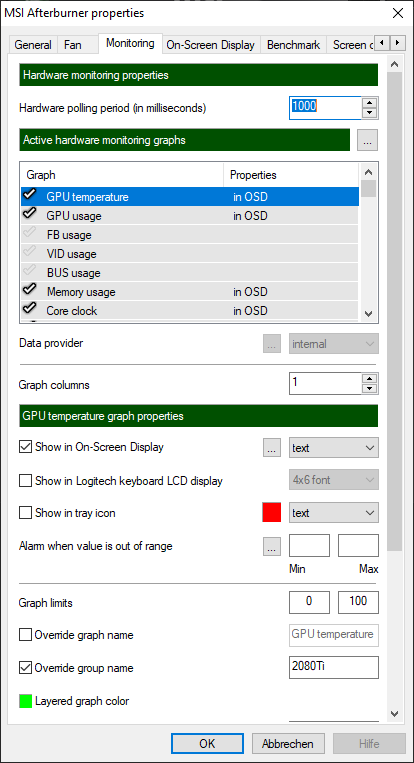
Task: Select the VID usage row
Action: point(190,253)
